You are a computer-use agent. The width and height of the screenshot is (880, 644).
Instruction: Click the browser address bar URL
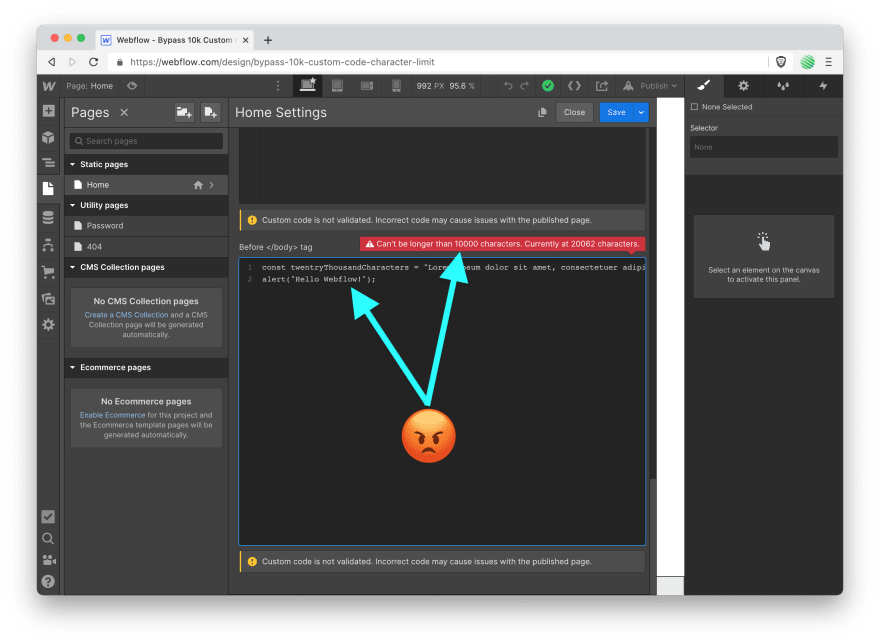[282, 62]
